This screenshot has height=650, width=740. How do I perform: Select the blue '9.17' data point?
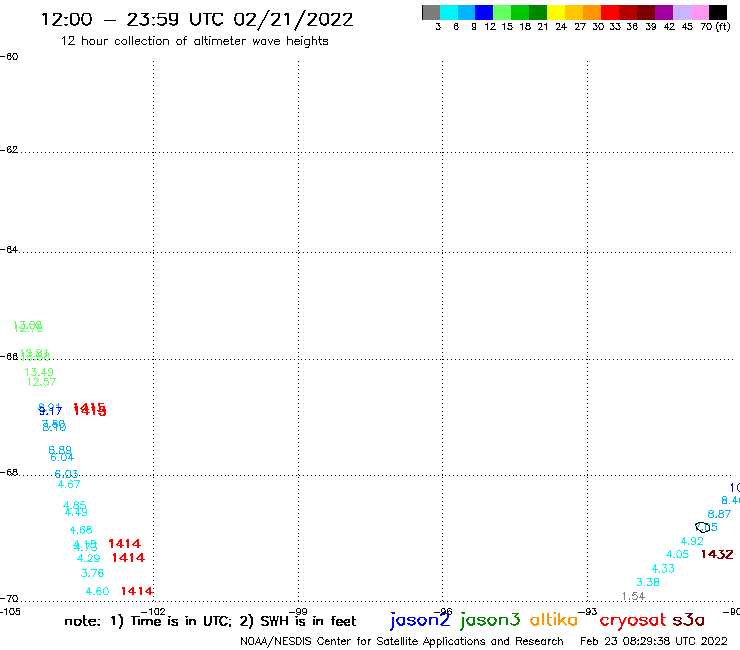[x=50, y=412]
